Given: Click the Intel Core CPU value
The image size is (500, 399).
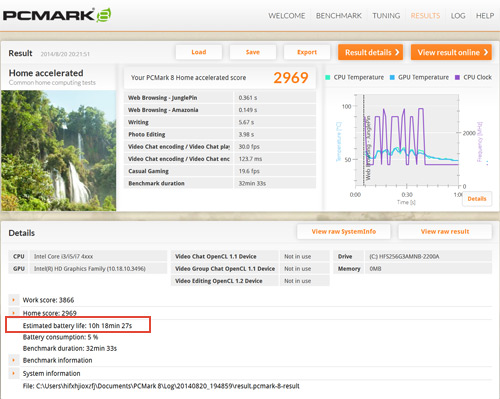Looking at the screenshot, I should (64, 256).
